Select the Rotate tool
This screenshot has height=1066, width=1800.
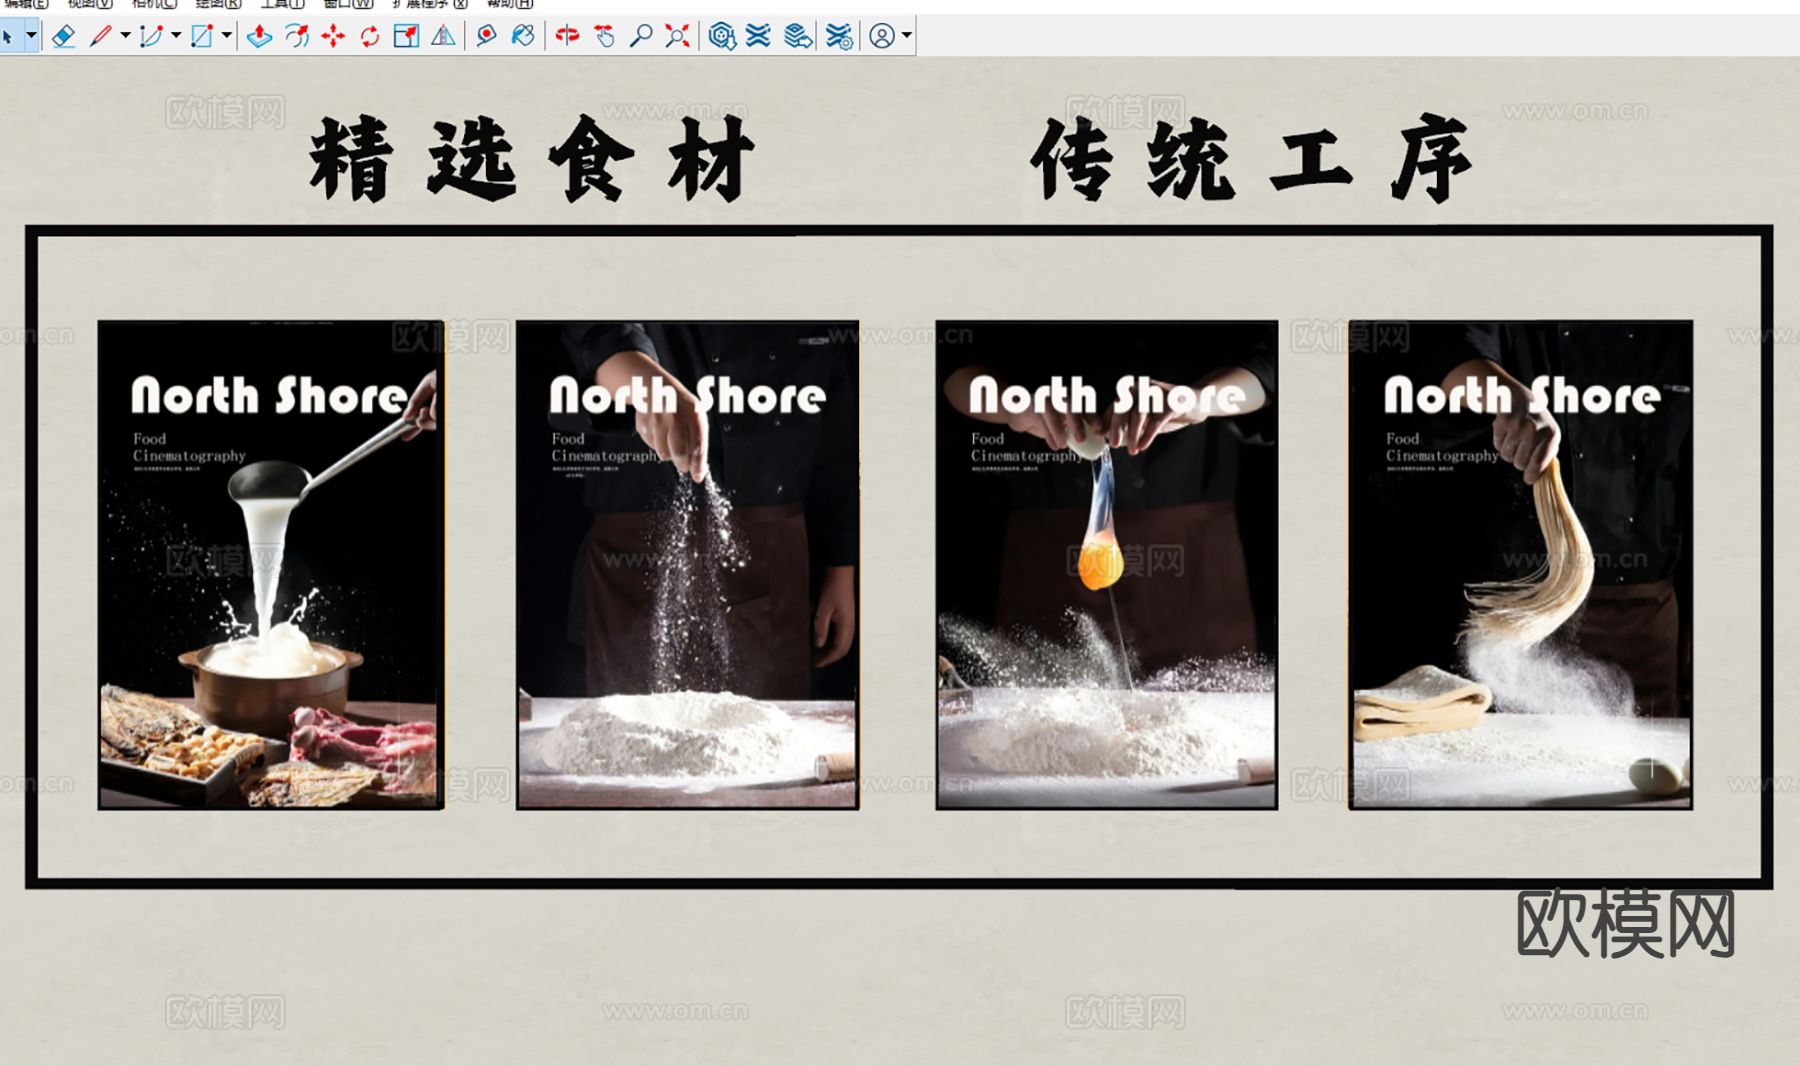coord(370,37)
